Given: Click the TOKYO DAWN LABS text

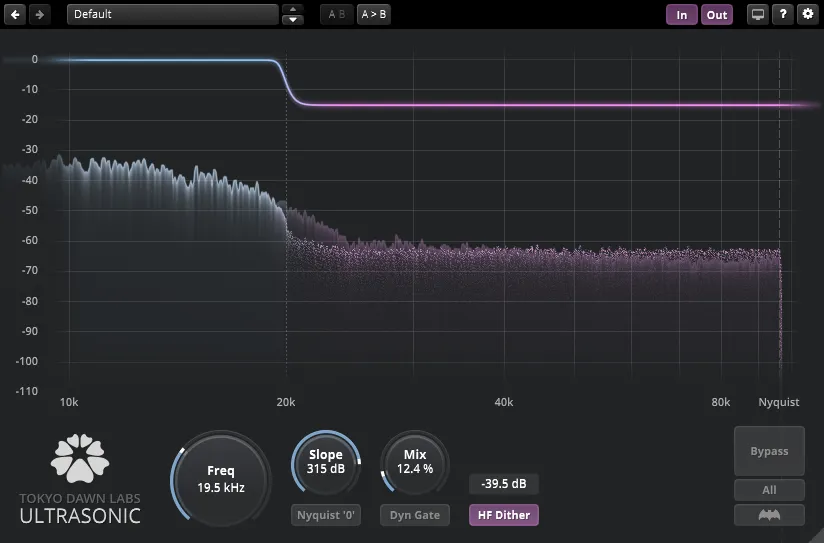Looking at the screenshot, I should (80, 498).
